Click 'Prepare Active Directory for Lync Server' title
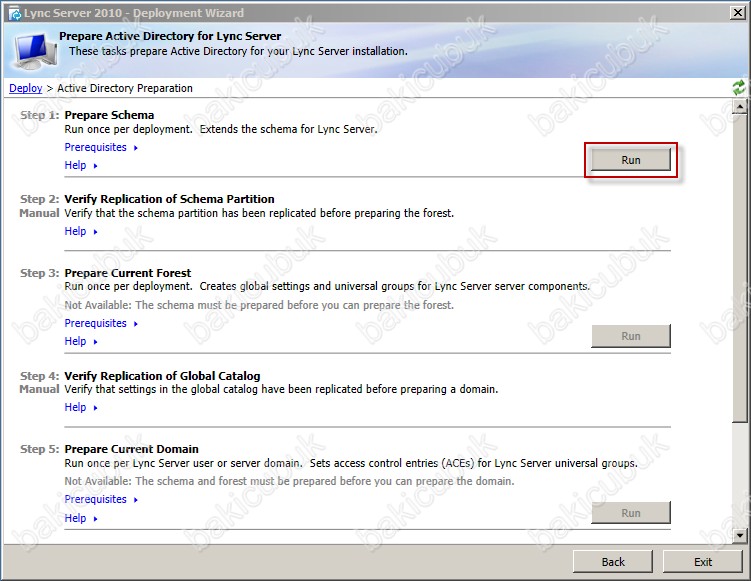Viewport: 751px width, 581px height. (x=170, y=36)
